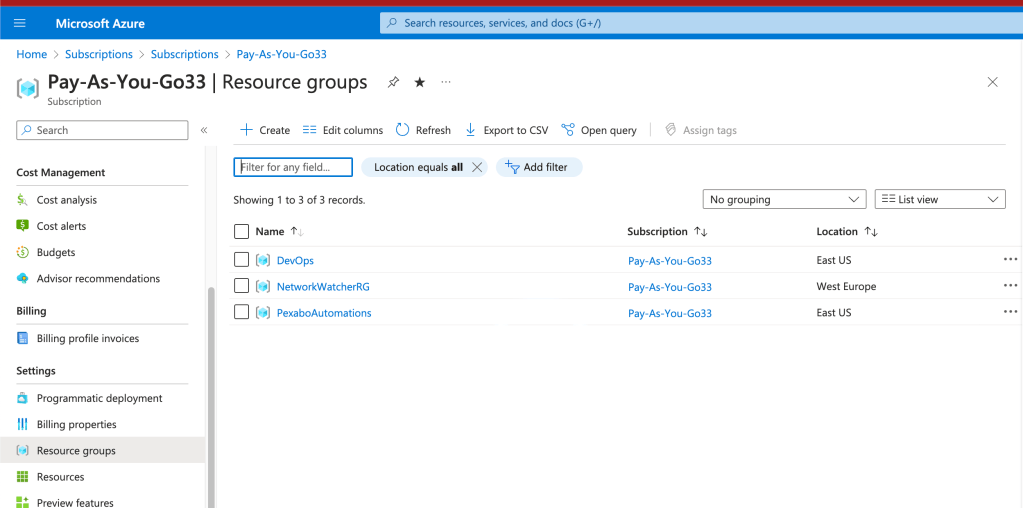Select the NetworkWatcherRG row checkbox

coord(241,286)
